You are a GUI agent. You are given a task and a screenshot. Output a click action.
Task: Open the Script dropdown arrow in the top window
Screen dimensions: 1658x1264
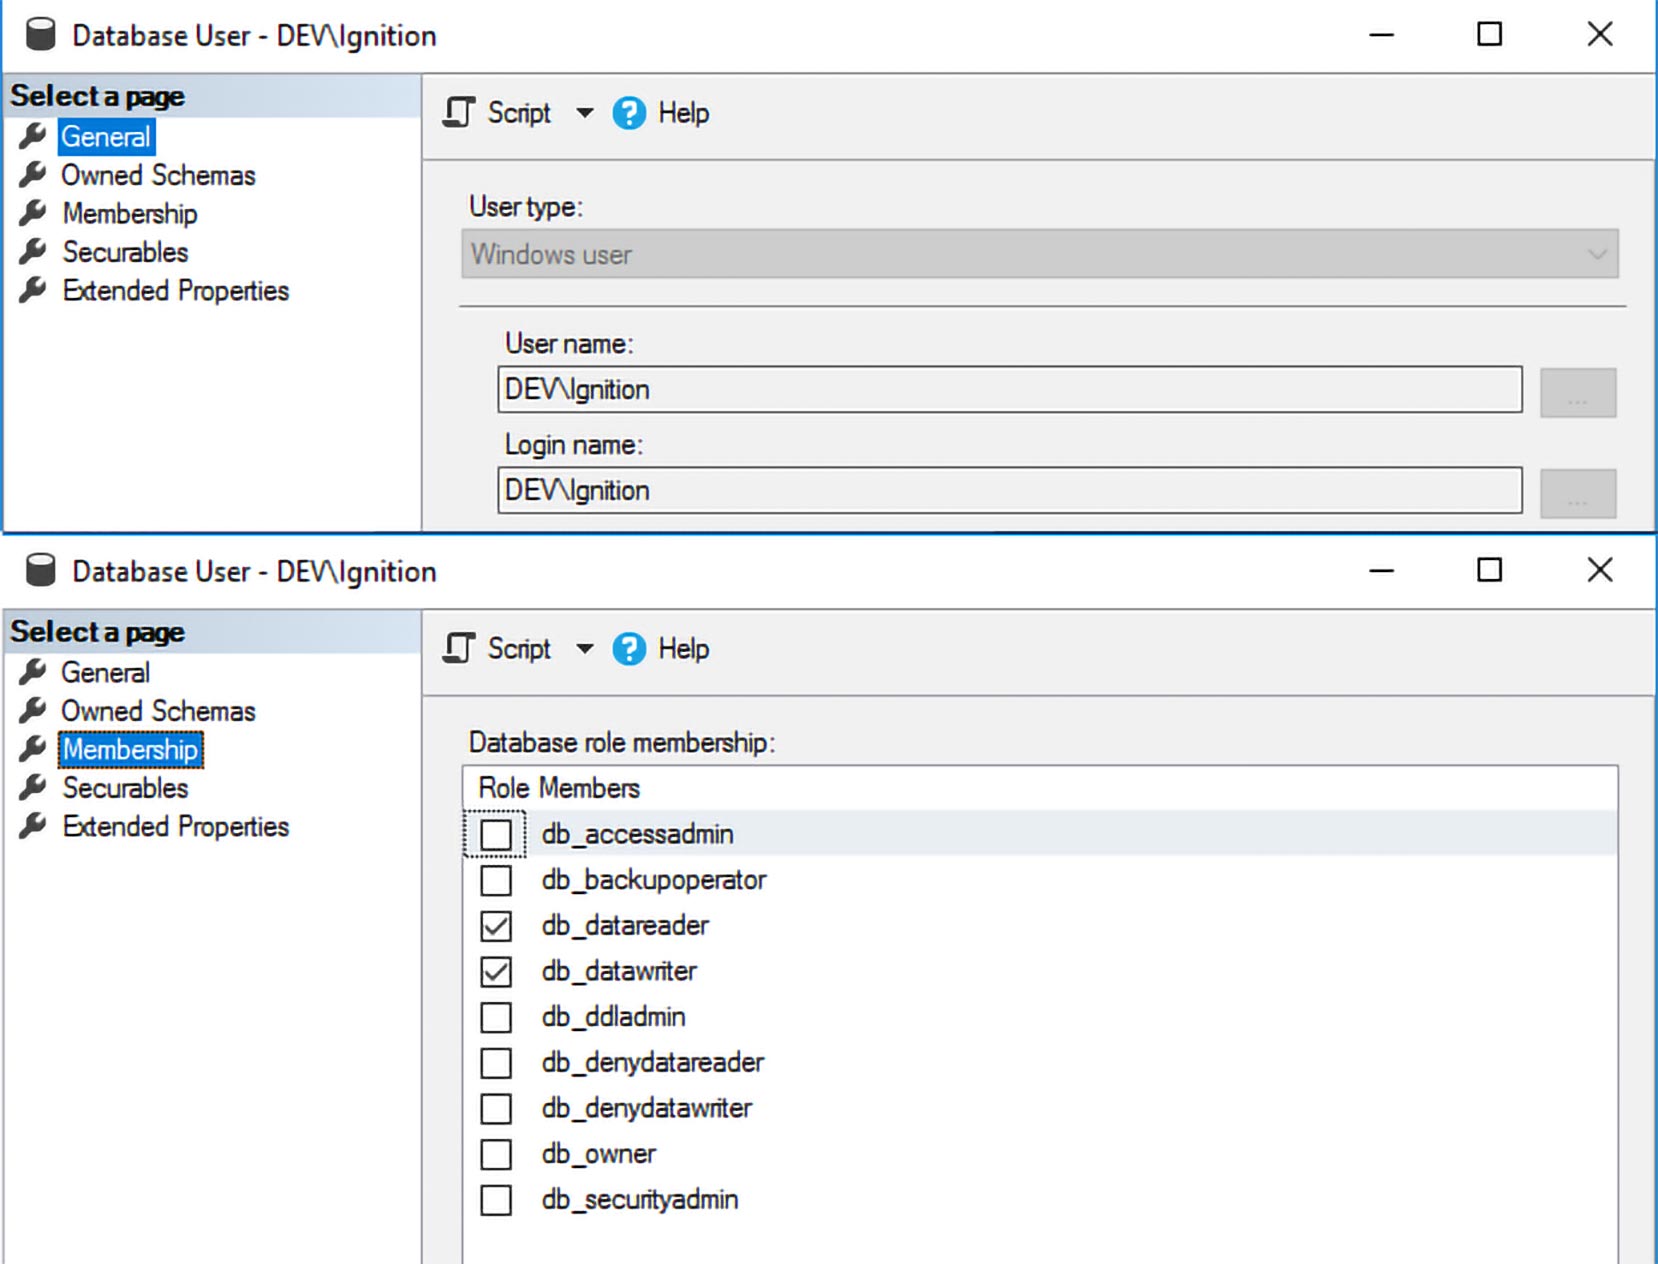pos(585,113)
